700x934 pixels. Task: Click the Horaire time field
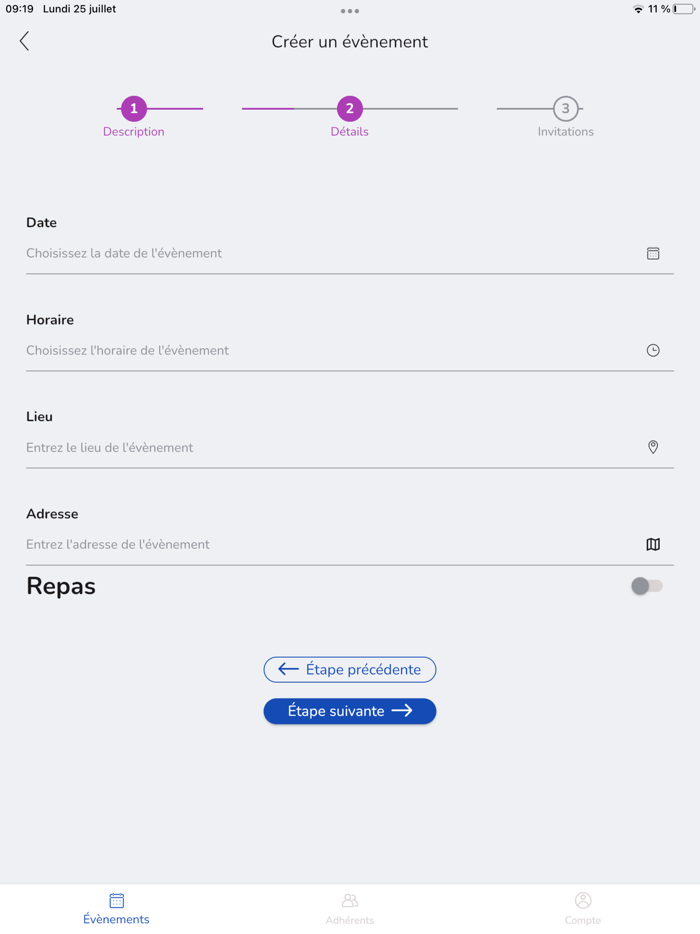(330, 351)
